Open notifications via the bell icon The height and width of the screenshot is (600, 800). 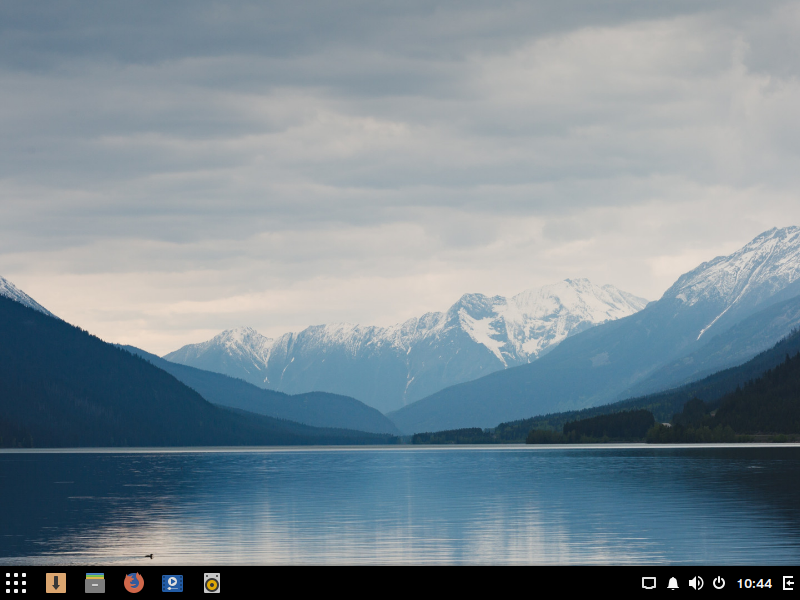tap(673, 583)
